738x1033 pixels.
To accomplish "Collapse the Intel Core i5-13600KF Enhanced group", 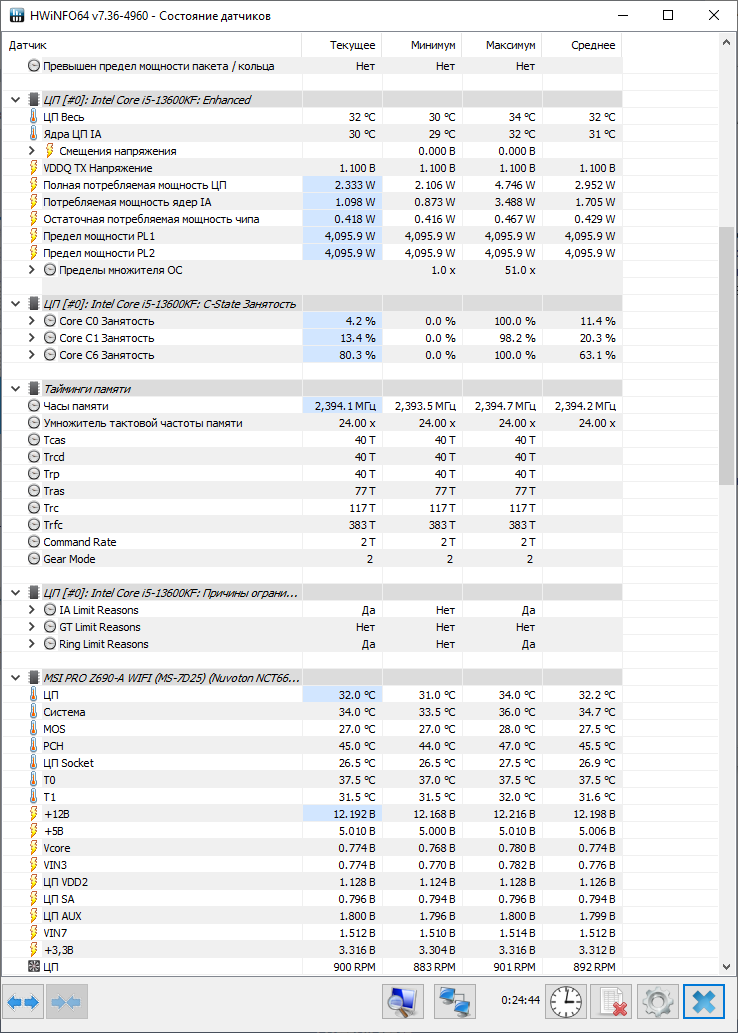I will point(15,100).
